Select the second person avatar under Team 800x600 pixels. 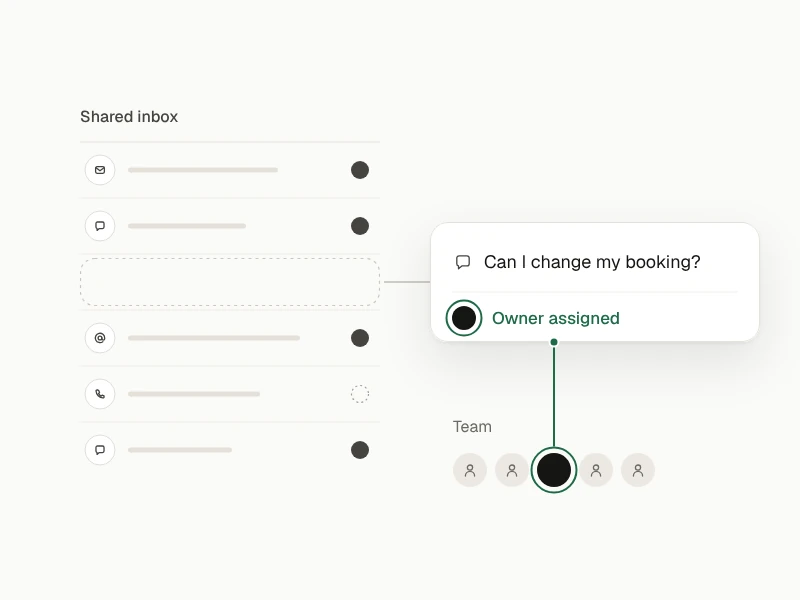[x=512, y=470]
